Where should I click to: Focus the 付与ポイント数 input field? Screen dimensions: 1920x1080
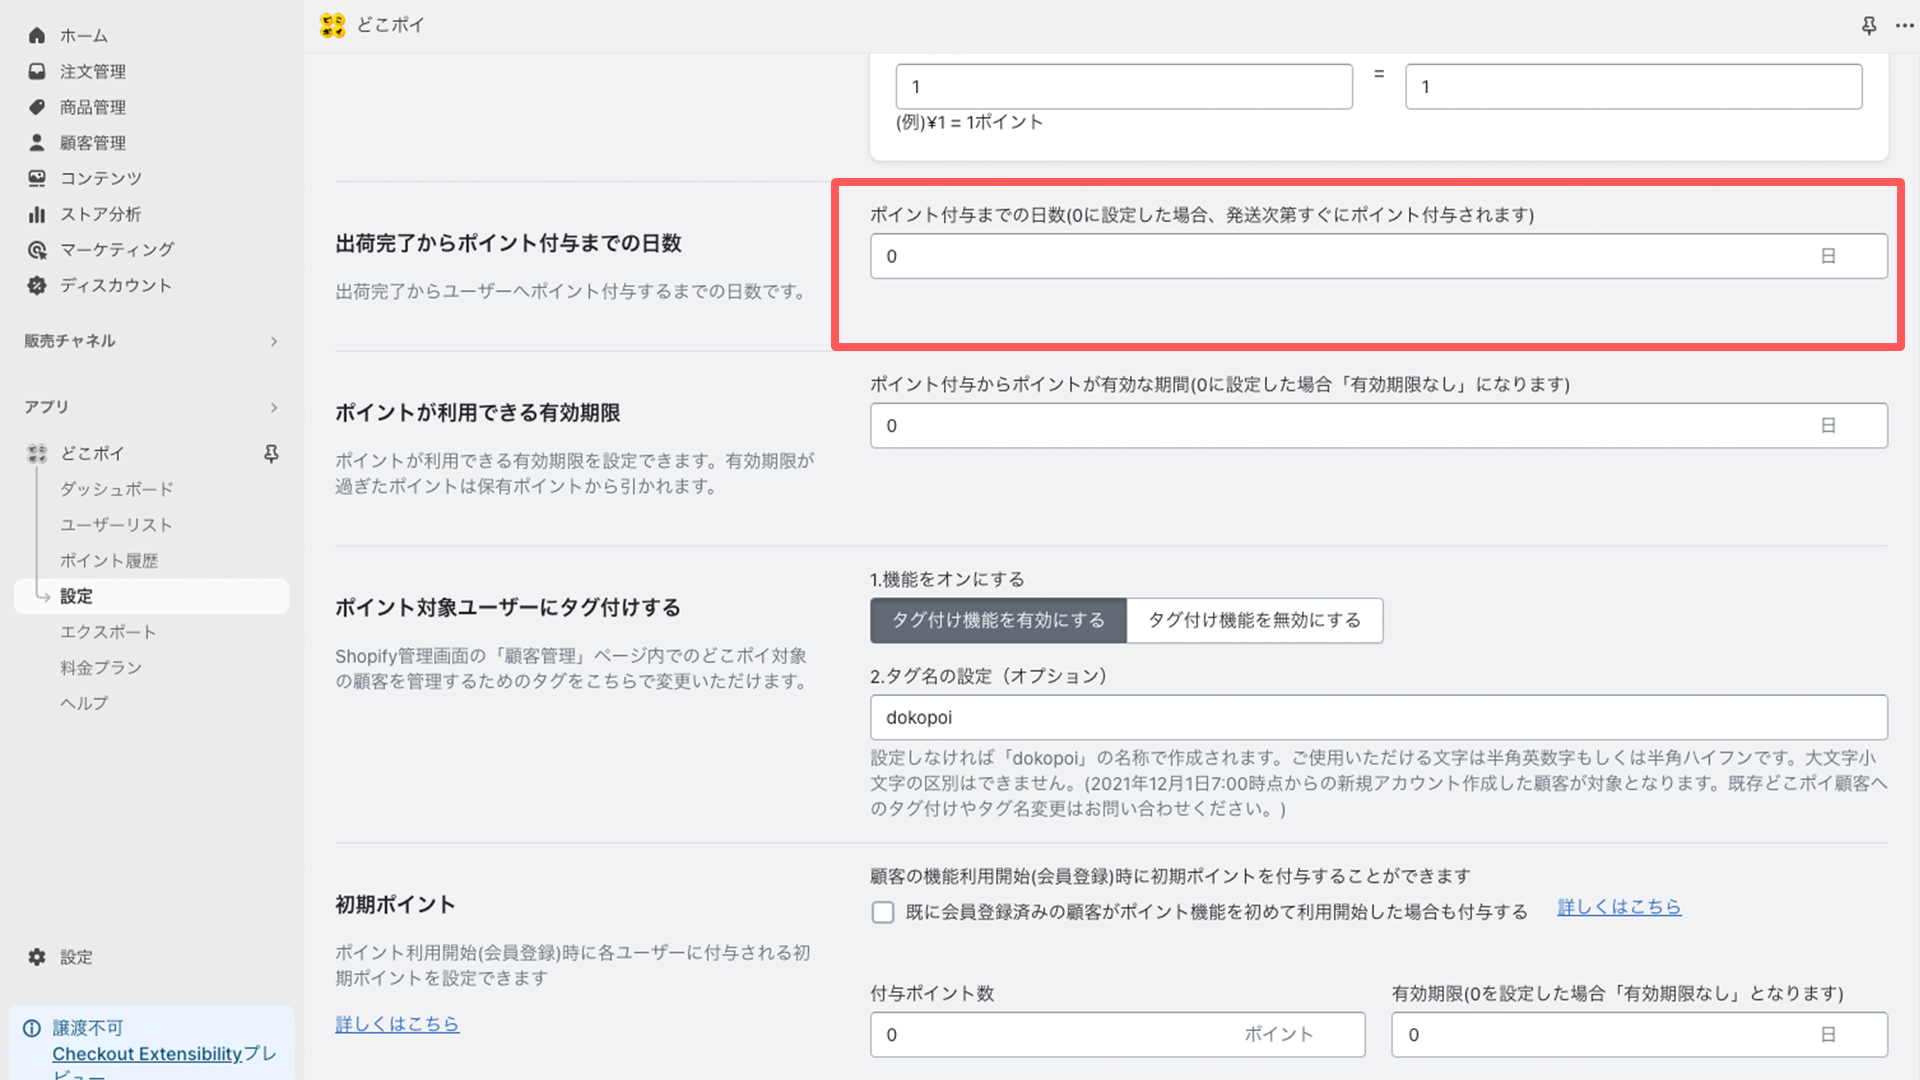[x=1117, y=1035]
